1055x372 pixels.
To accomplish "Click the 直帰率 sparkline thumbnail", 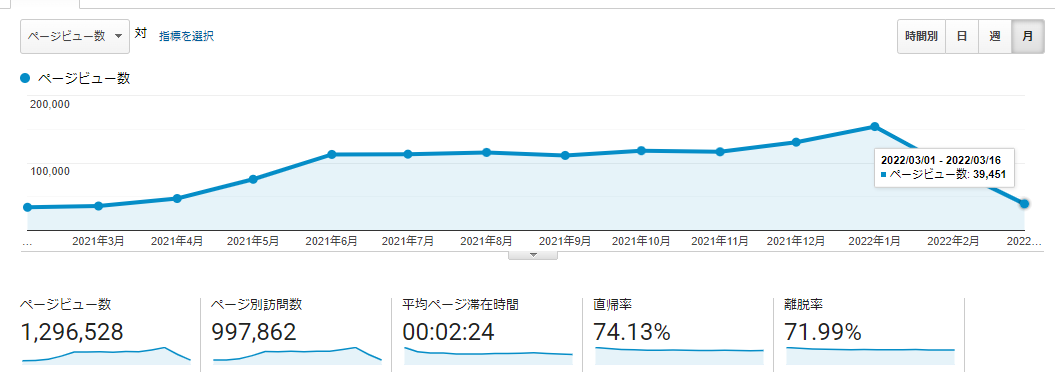I will (679, 355).
